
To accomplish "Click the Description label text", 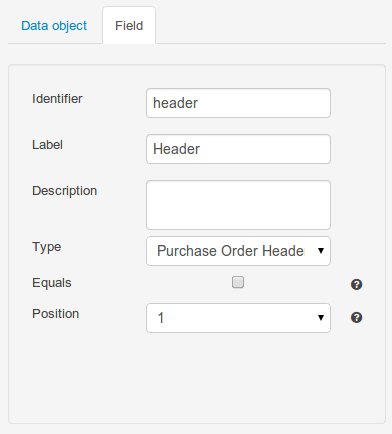I will click(65, 191).
